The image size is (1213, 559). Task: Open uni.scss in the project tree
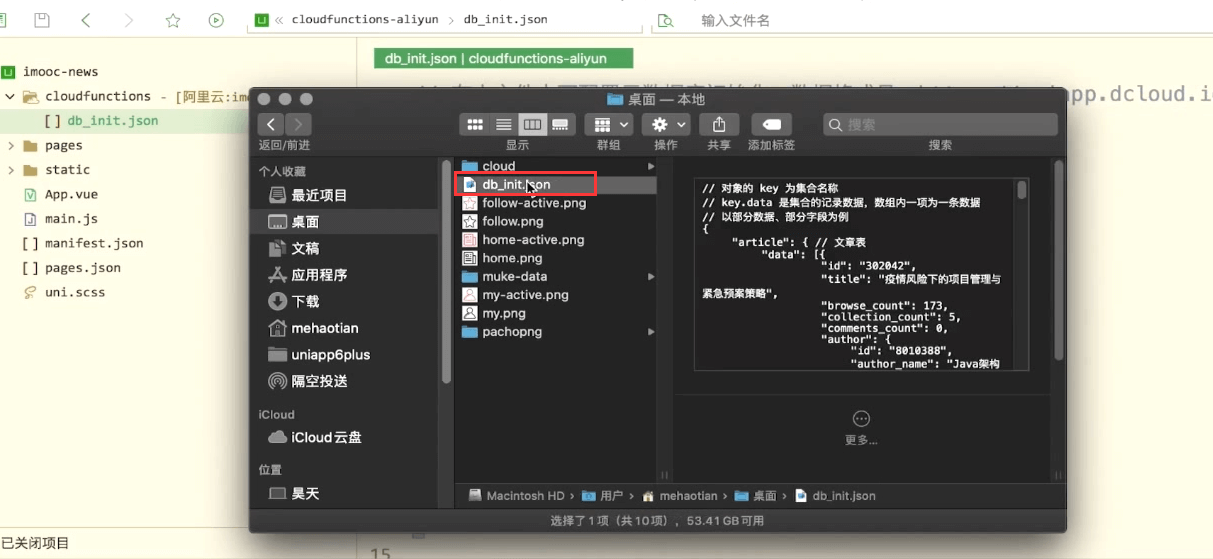pyautogui.click(x=75, y=292)
